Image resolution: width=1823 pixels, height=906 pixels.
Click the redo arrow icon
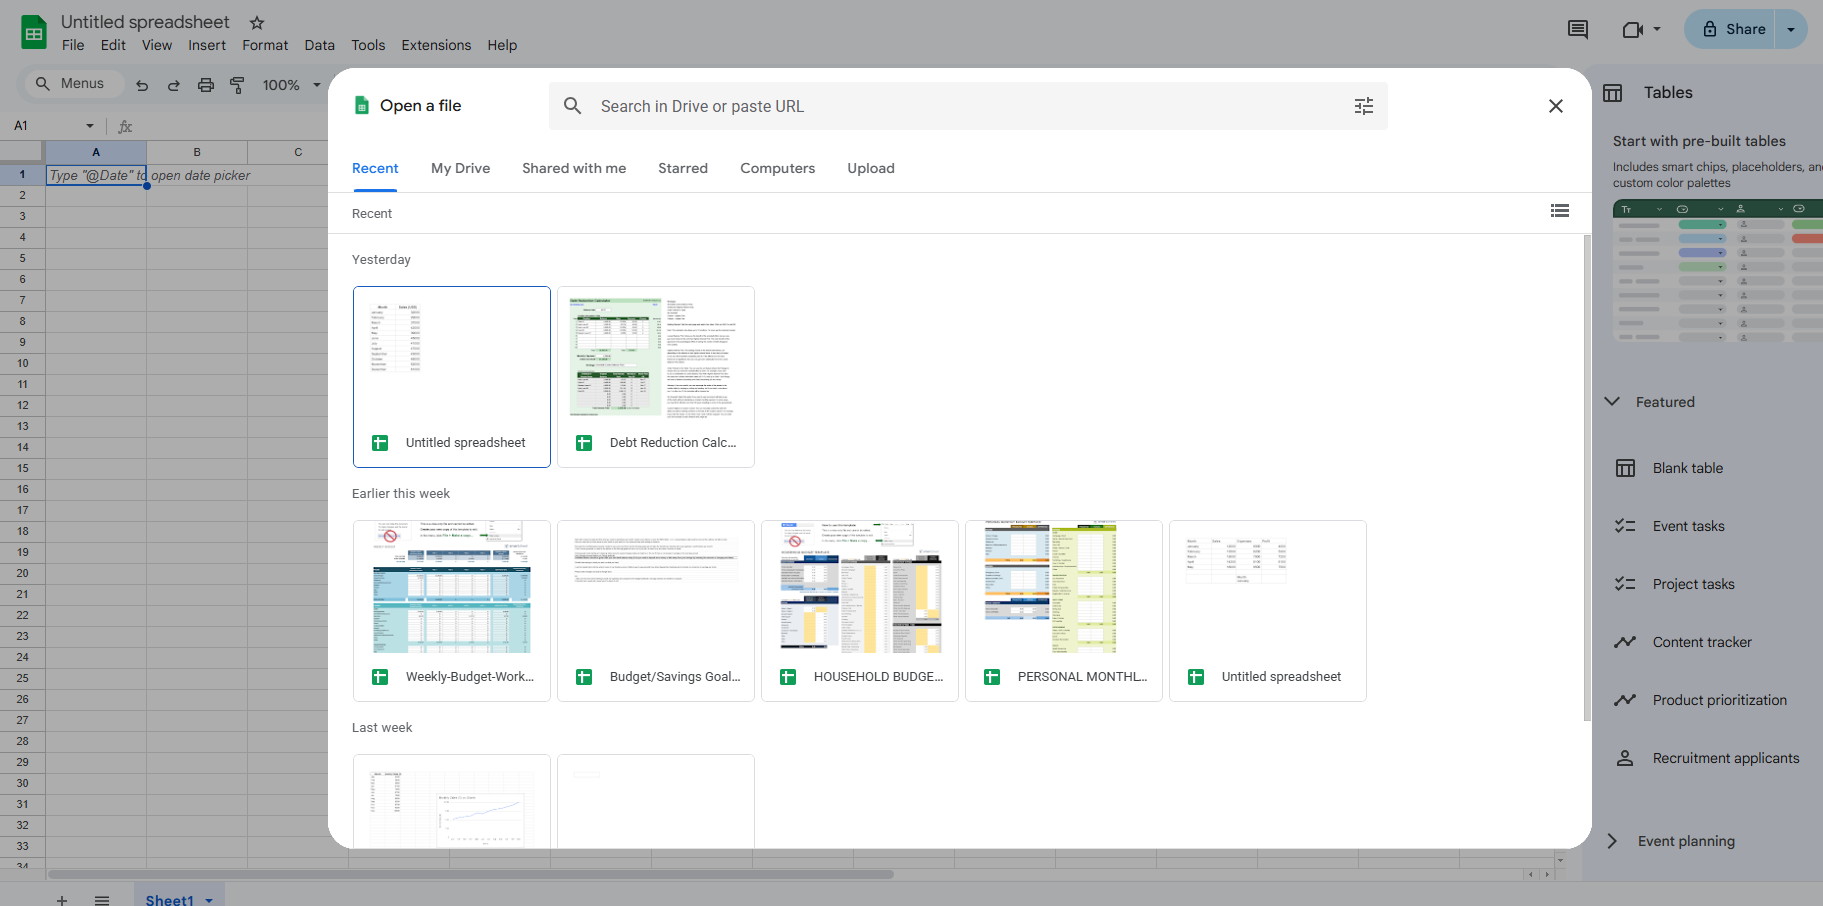tap(174, 85)
